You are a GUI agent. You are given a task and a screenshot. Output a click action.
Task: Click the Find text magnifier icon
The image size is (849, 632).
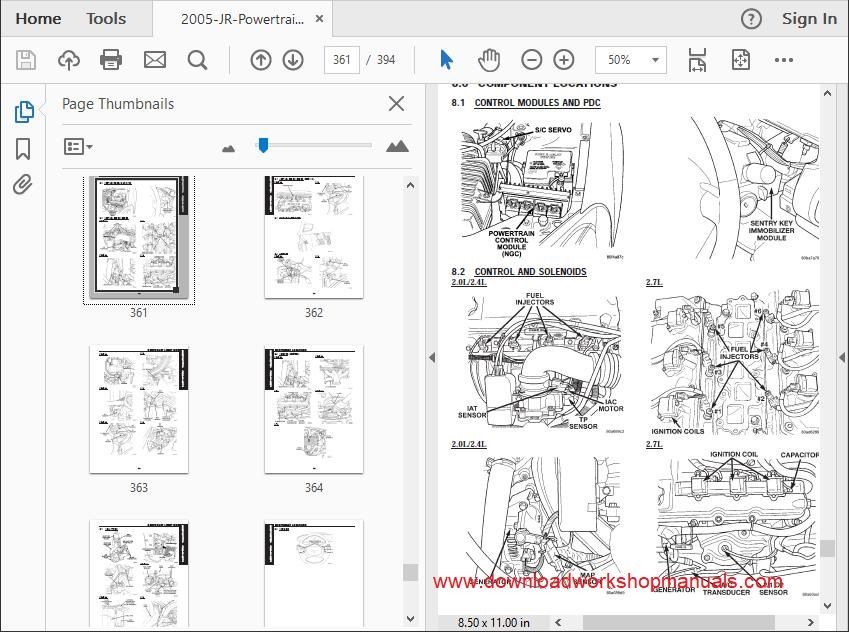[197, 60]
